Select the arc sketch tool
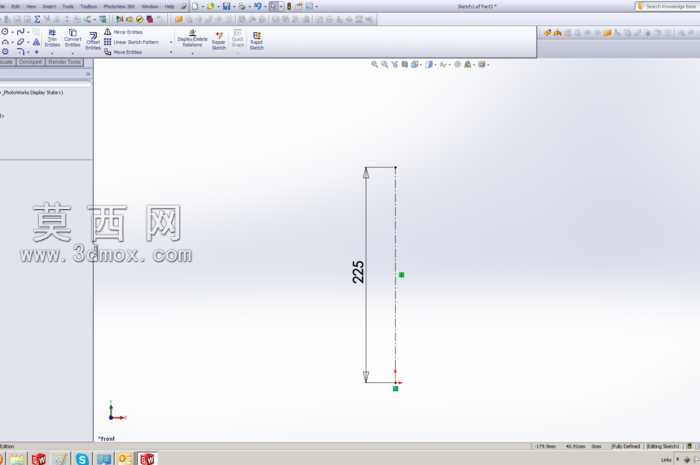700x465 pixels. click(x=5, y=42)
